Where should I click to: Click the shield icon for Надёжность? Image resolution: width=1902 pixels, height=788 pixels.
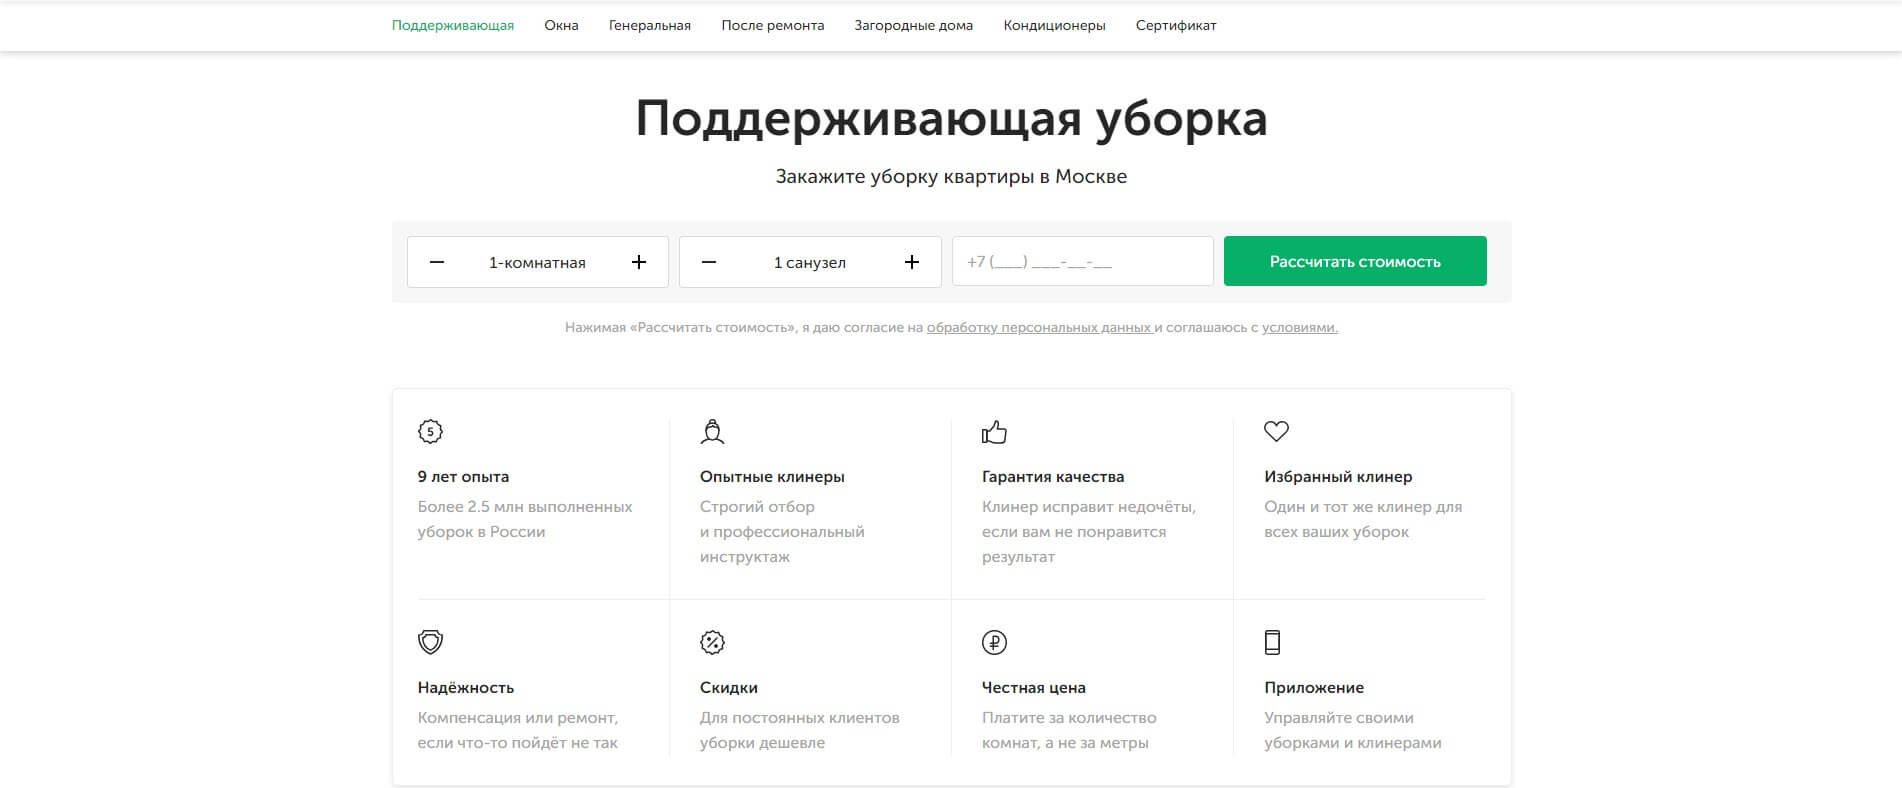coord(430,642)
